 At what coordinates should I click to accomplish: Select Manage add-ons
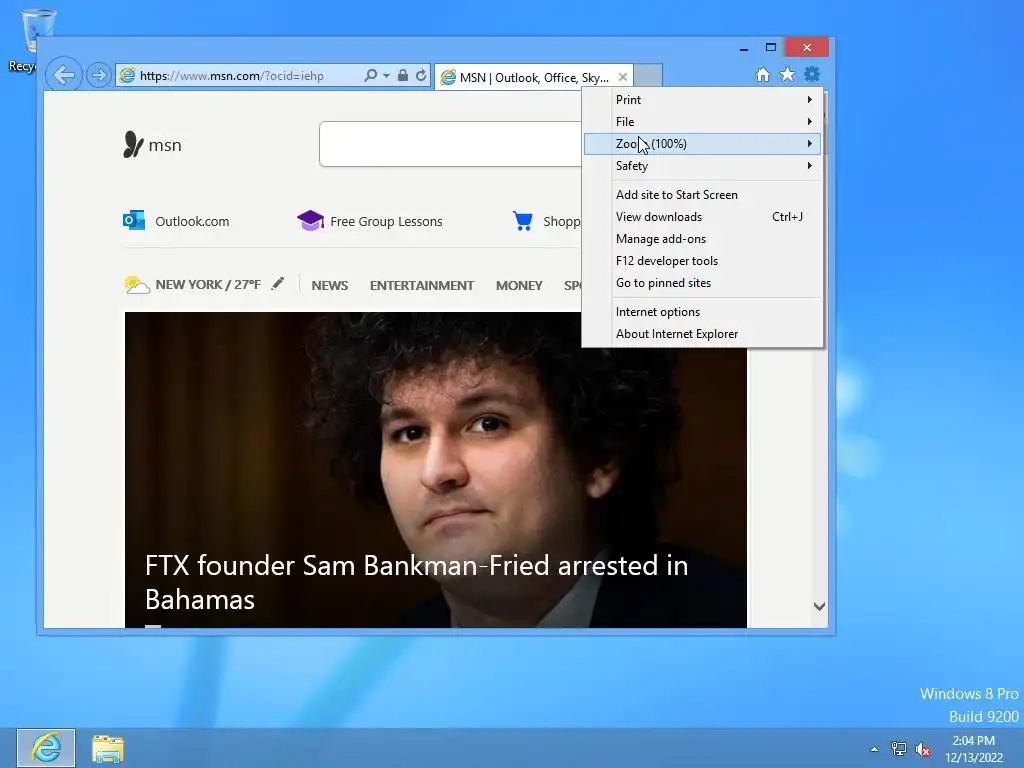[x=702, y=239]
